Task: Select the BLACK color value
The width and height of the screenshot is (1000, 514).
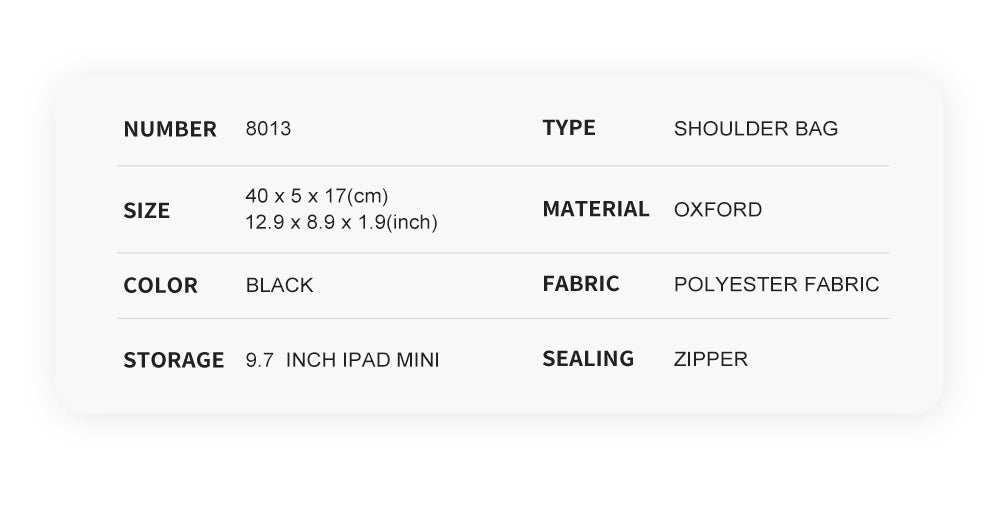Action: [x=279, y=285]
